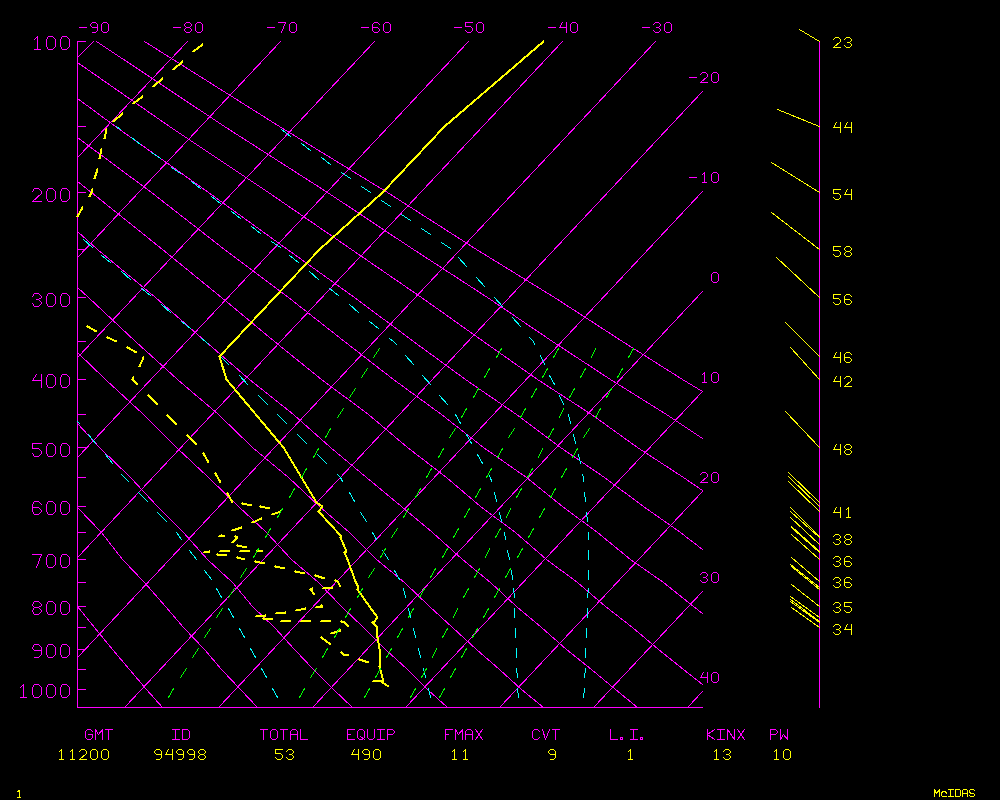Select station ID value 94998
The width and height of the screenshot is (1000, 800).
180,755
